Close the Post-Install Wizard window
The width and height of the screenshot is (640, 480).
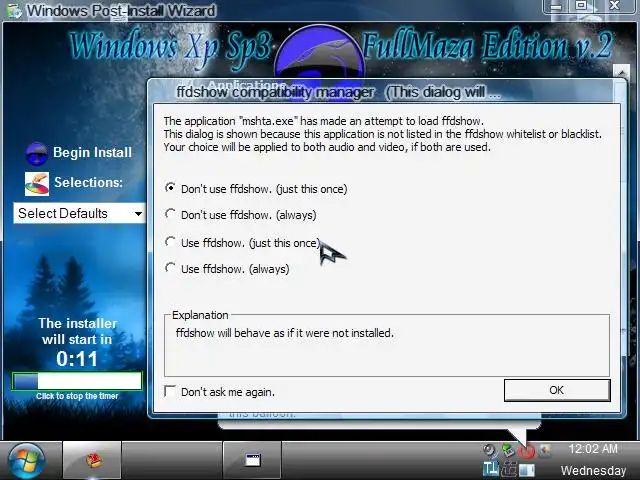click(615, 6)
